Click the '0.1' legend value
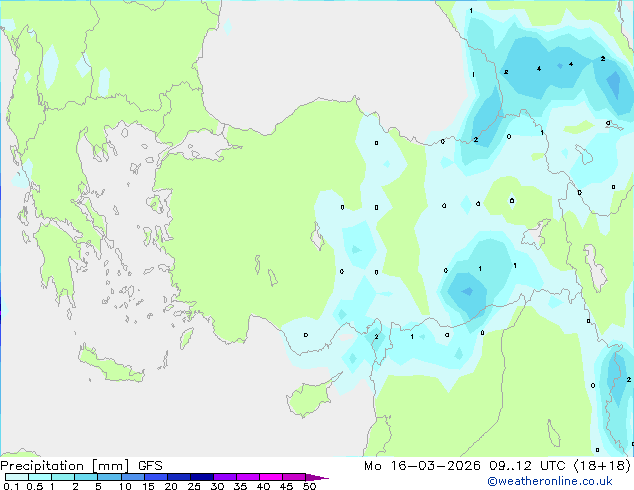 pyautogui.click(x=11, y=486)
